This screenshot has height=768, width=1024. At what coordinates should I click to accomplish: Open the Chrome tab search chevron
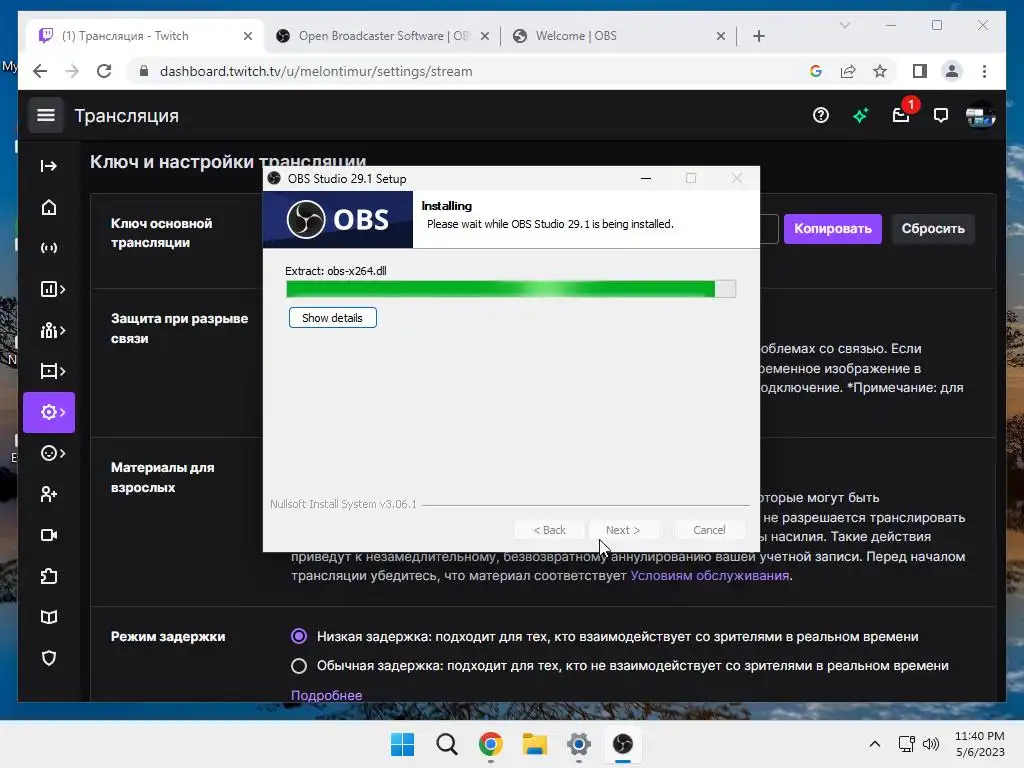click(844, 25)
